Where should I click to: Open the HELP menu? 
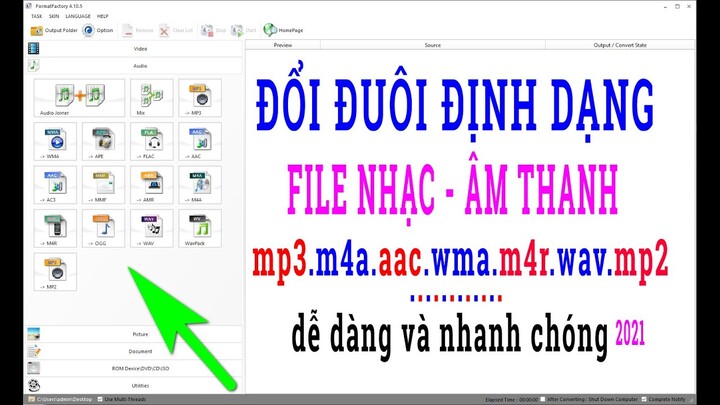tap(102, 16)
